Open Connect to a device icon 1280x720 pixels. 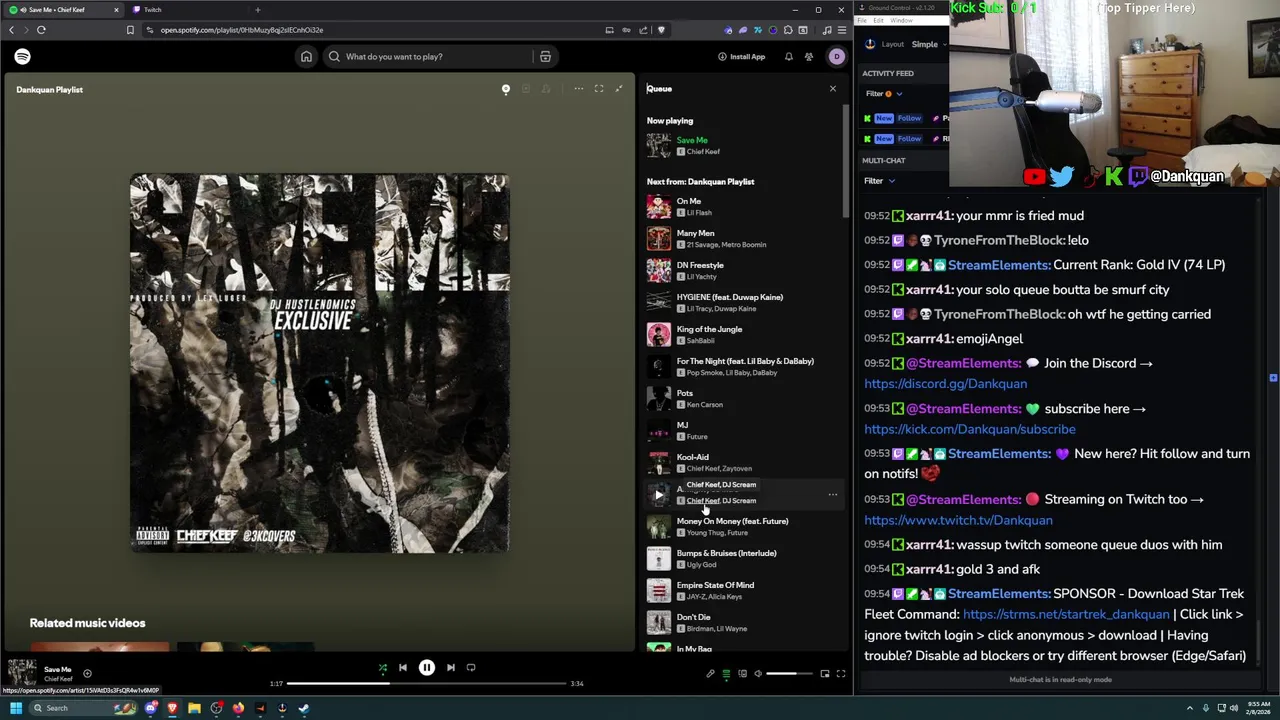click(742, 674)
